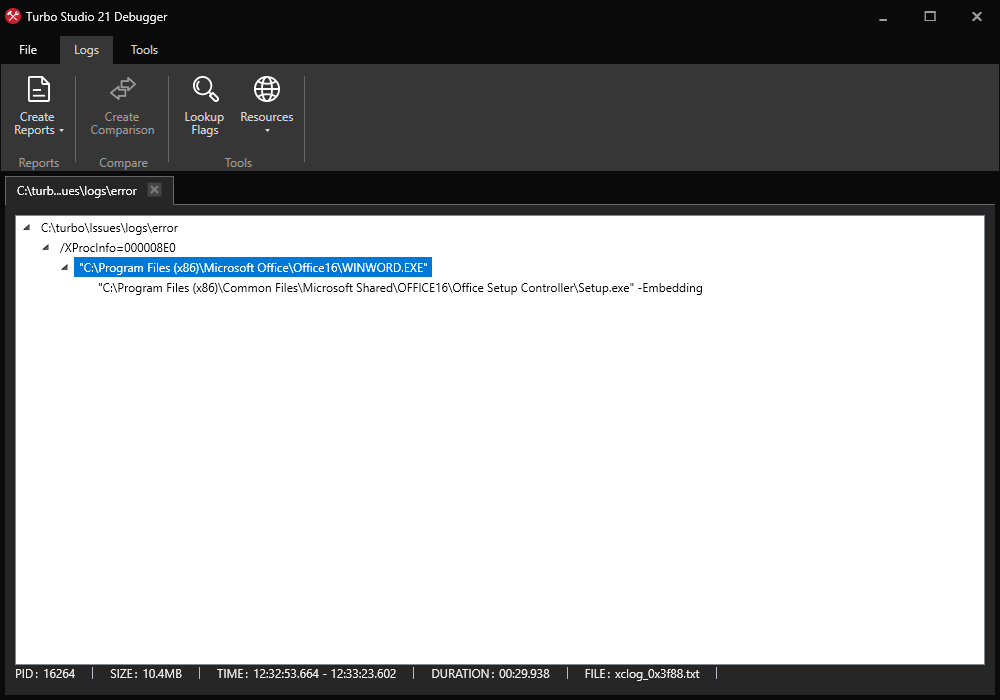Click the DURATION: 00:29.938 status entry

click(x=490, y=674)
